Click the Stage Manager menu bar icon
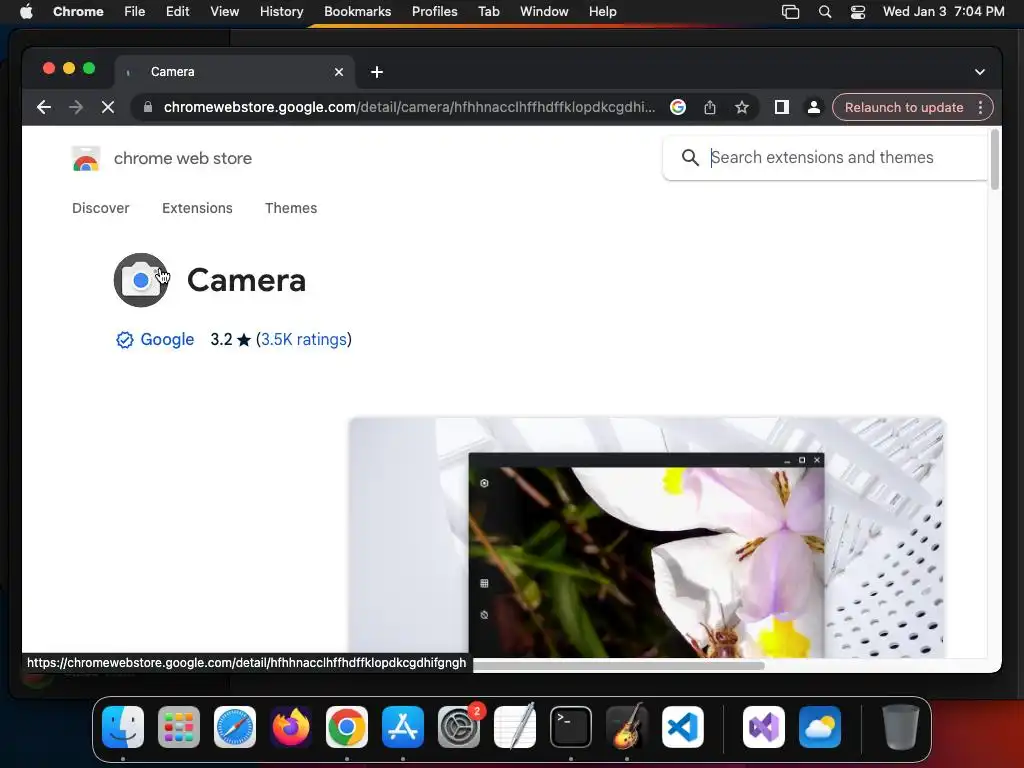 pos(790,12)
